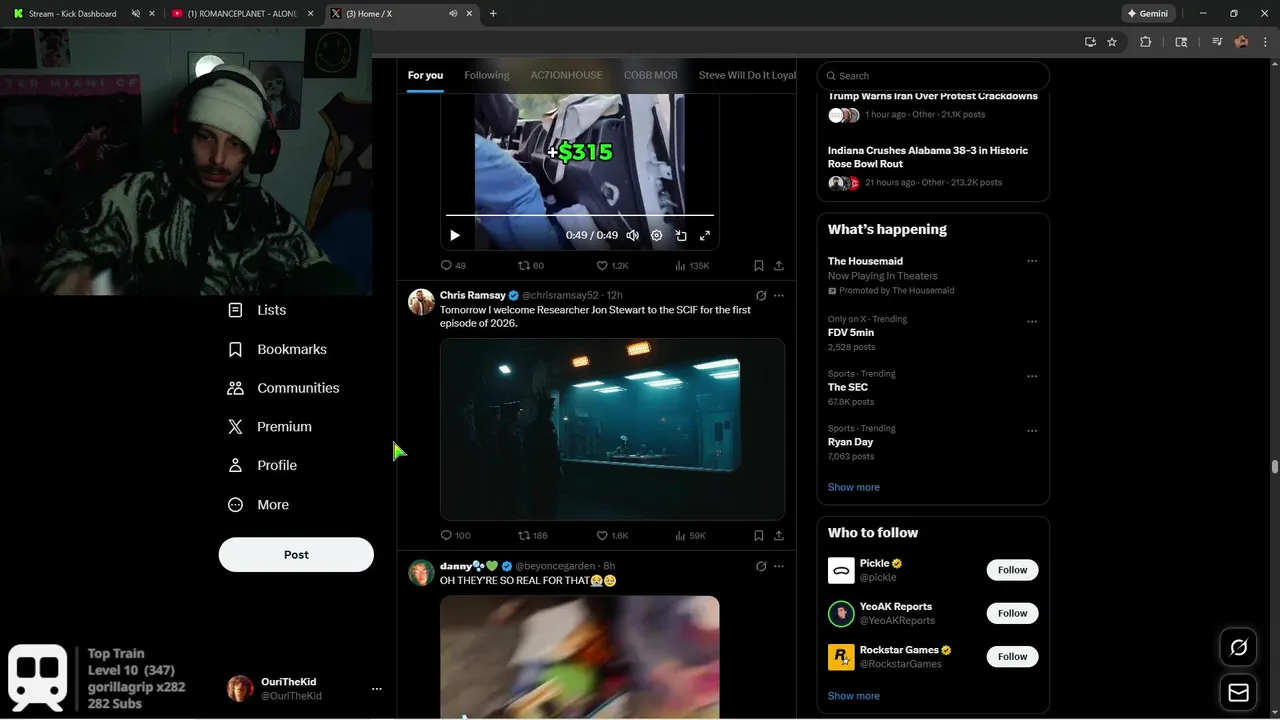
Task: Share the $315 video post
Action: pyautogui.click(x=779, y=266)
